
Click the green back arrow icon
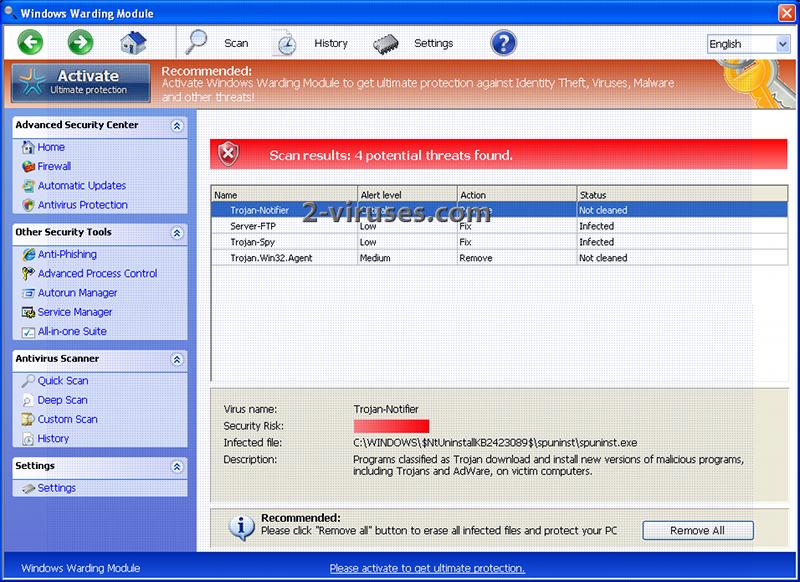(30, 42)
